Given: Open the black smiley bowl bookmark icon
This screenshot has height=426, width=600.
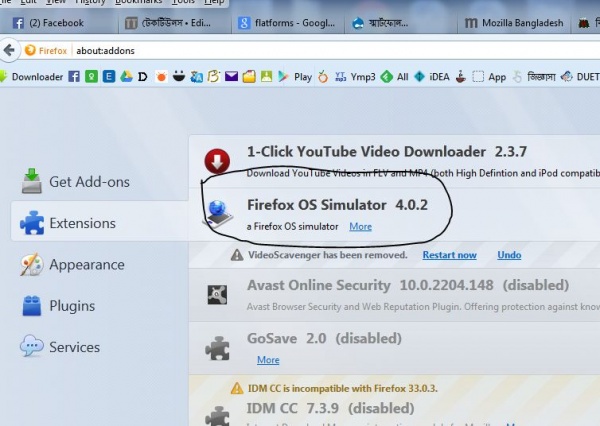Looking at the screenshot, I should coord(179,77).
